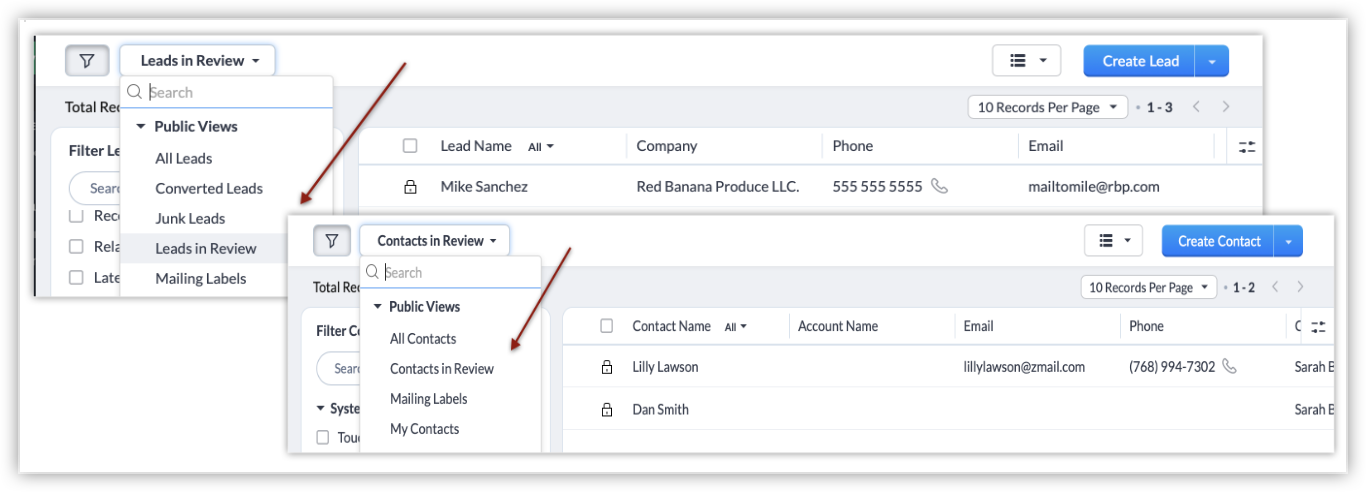Go to previous page in Leads pagination
The width and height of the screenshot is (1366, 492).
click(x=1196, y=107)
